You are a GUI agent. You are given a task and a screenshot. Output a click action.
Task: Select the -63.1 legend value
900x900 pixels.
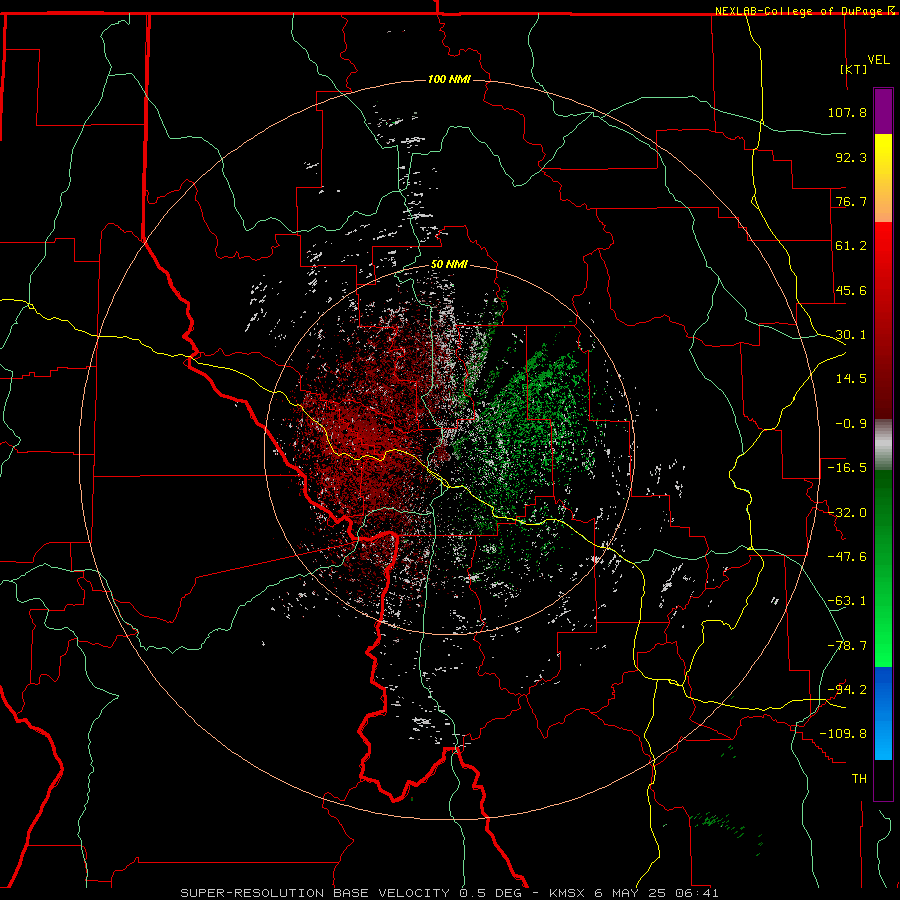pos(847,601)
